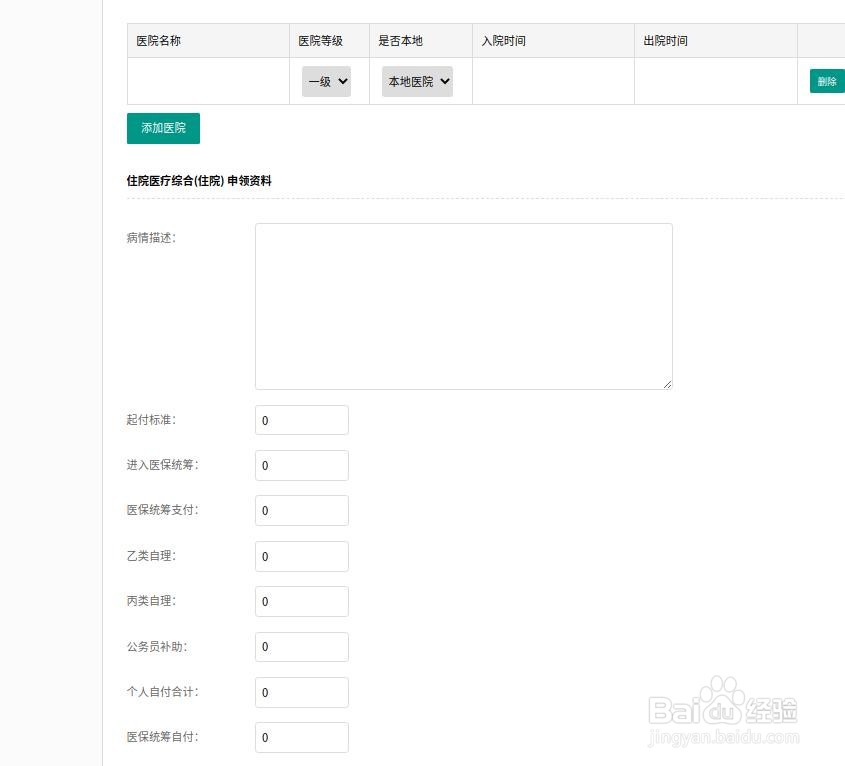This screenshot has height=766, width=845.
Task: Click the 住院医疗综合(住院) 申领资料 heading
Action: 199,181
